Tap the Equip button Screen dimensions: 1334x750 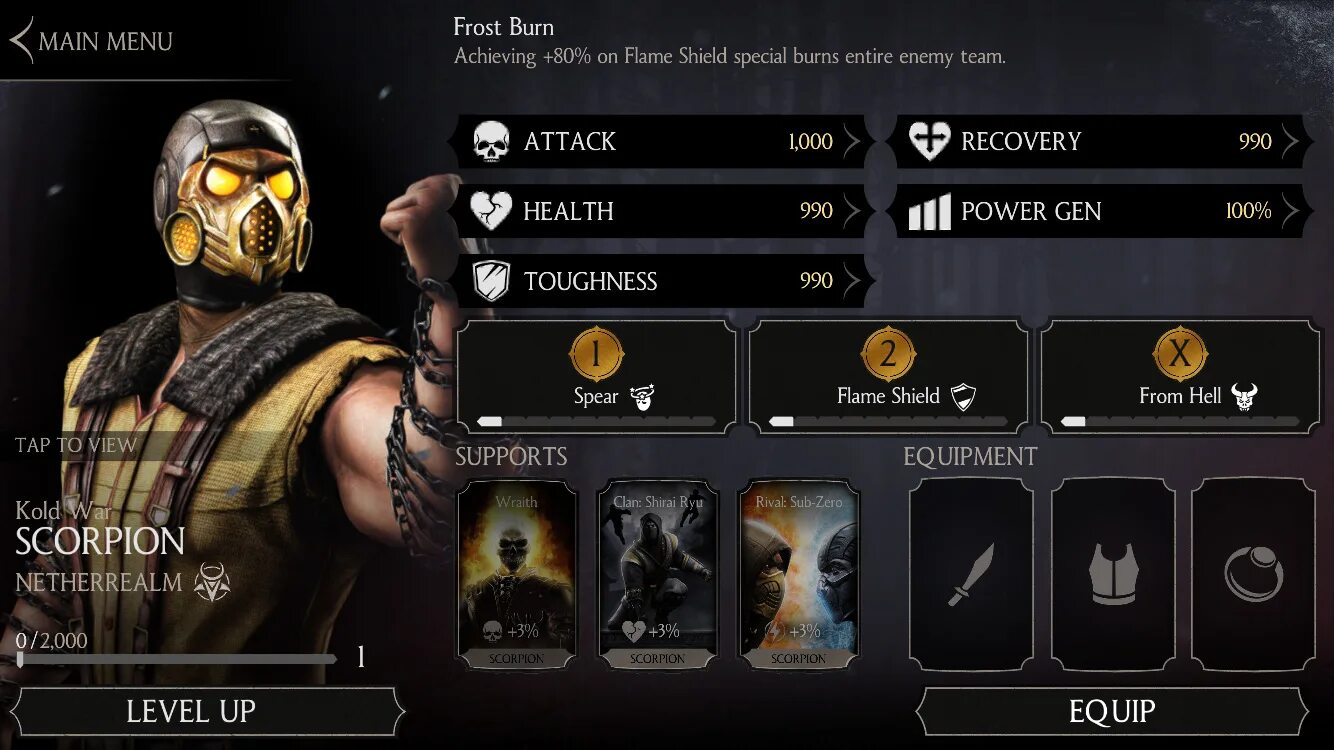point(1112,712)
